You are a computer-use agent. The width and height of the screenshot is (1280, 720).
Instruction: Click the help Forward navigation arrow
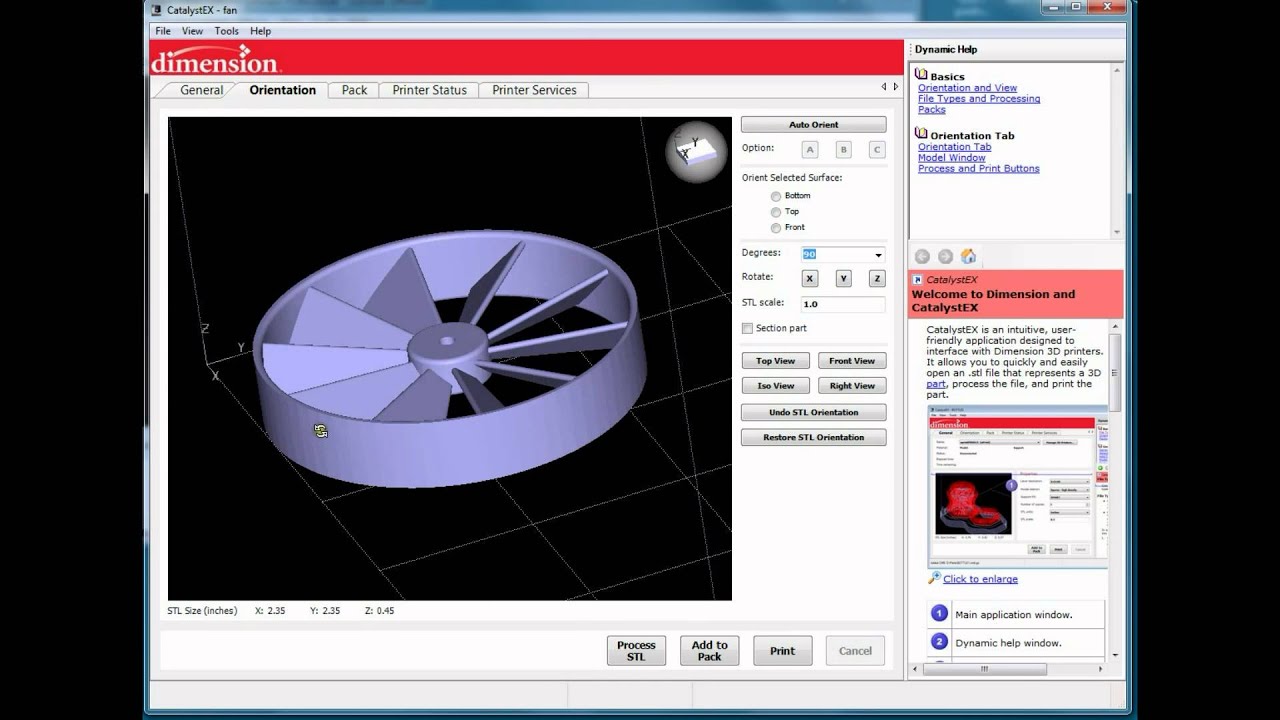click(x=945, y=257)
